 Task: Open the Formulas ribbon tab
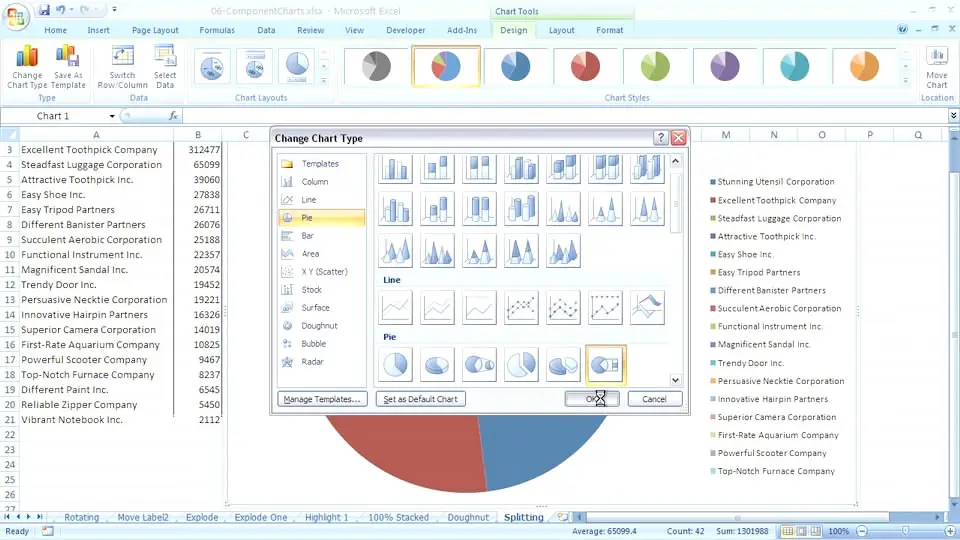(217, 30)
